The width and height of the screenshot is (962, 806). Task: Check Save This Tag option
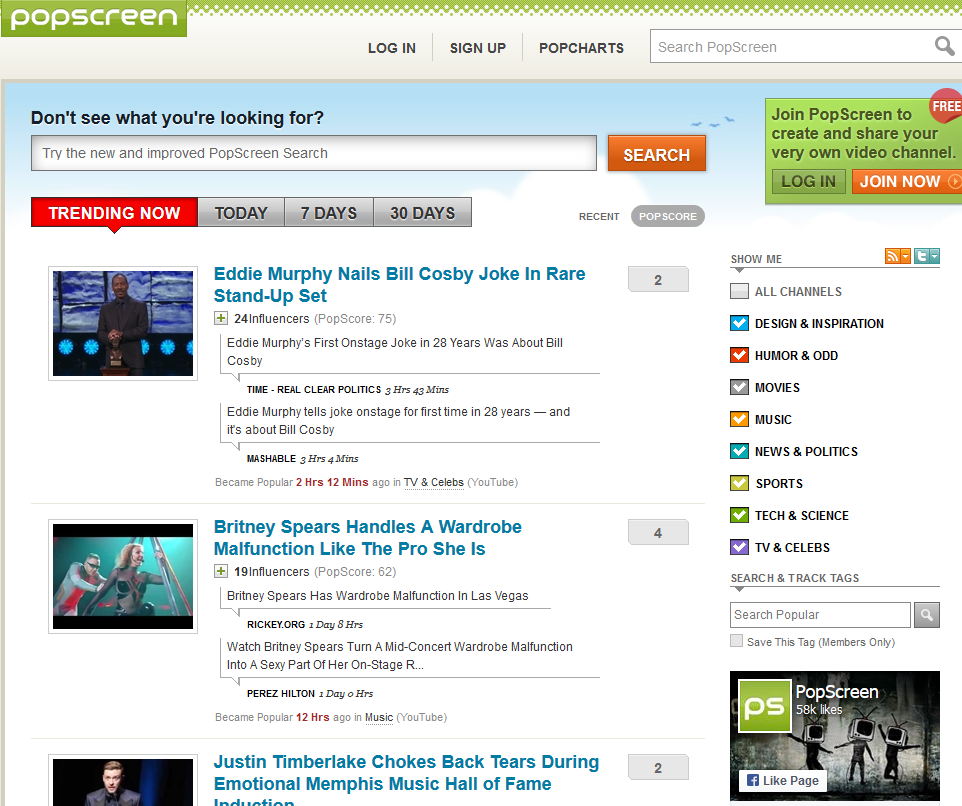click(x=736, y=639)
